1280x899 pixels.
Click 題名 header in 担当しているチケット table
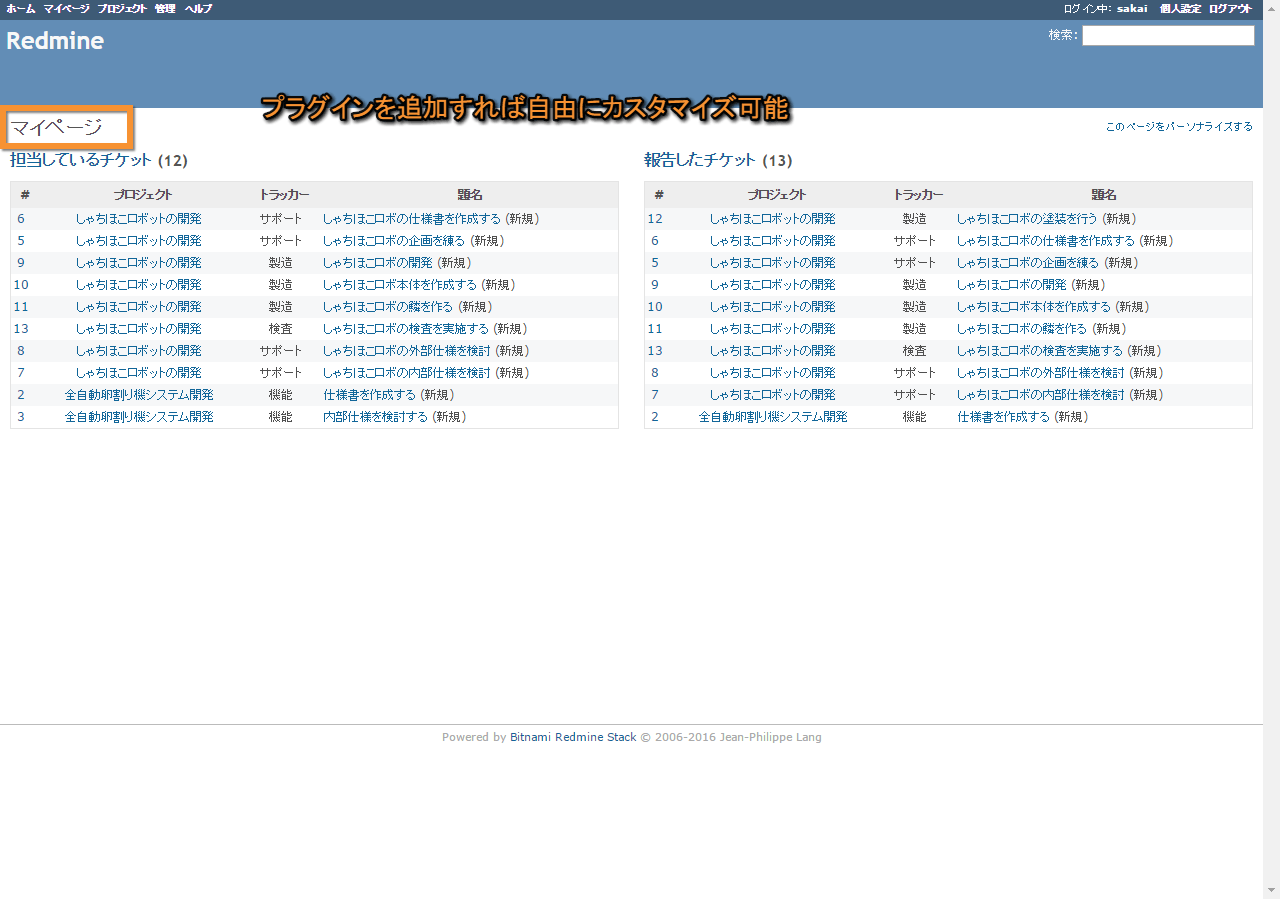click(470, 195)
